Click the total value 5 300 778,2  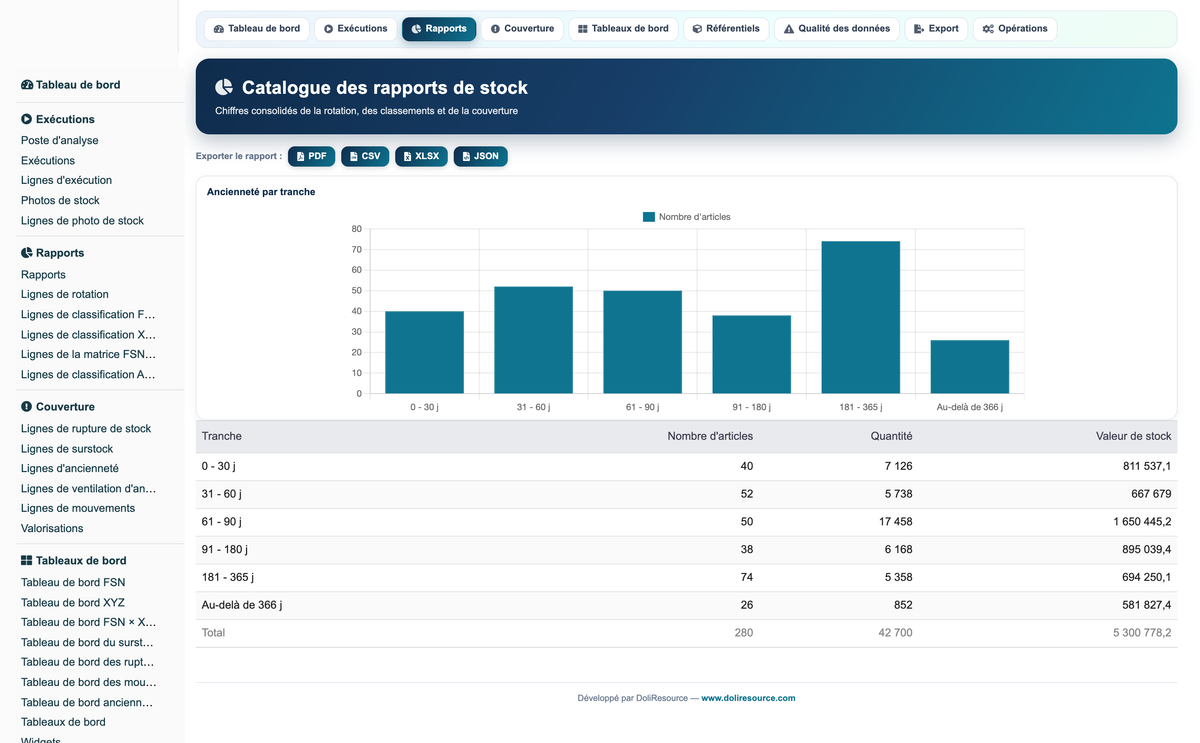tap(1141, 633)
